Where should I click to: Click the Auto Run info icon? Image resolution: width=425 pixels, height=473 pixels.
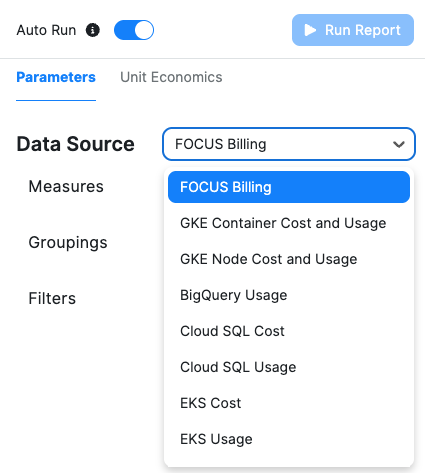click(x=93, y=30)
